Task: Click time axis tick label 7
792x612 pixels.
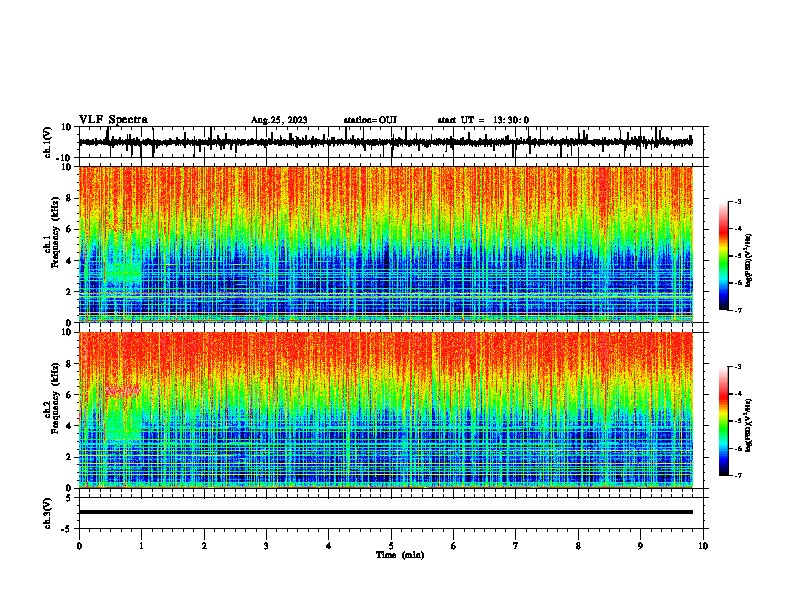Action: (x=516, y=546)
